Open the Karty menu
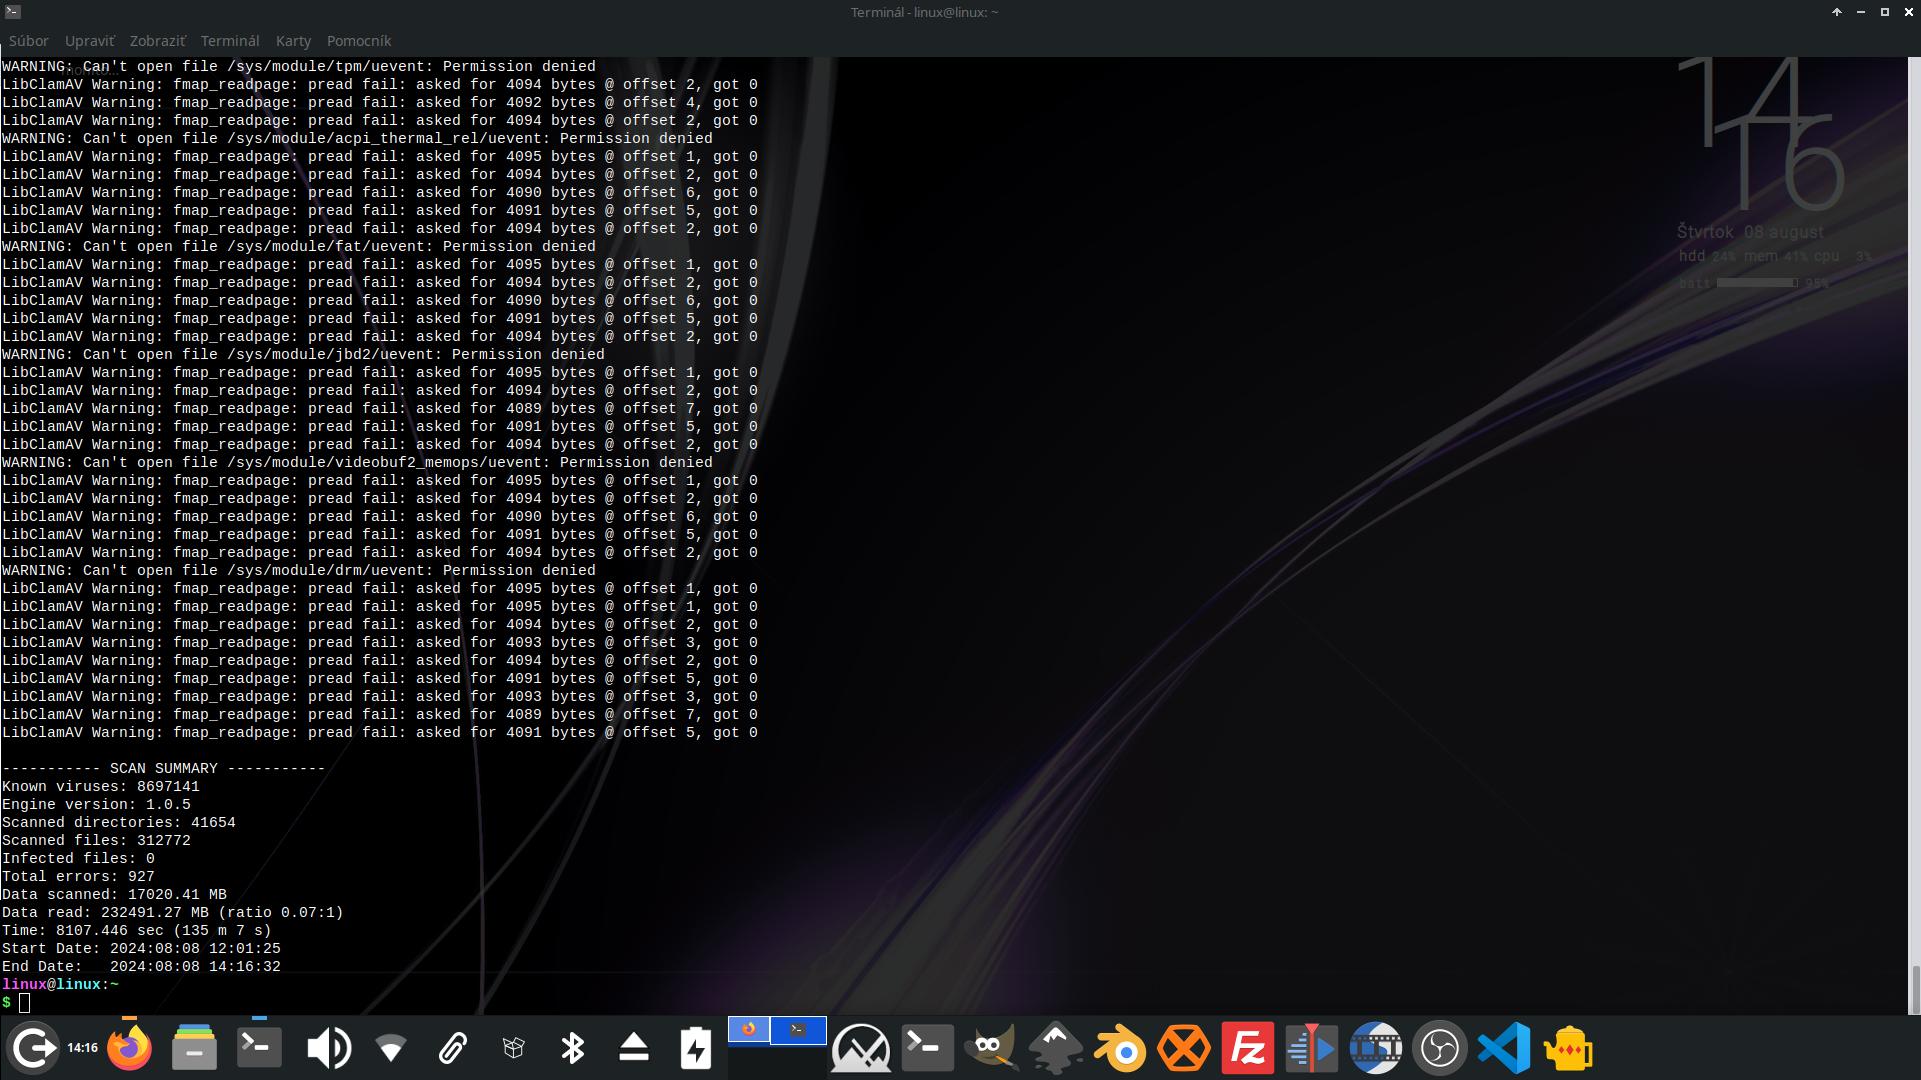Image resolution: width=1921 pixels, height=1080 pixels. coord(293,41)
